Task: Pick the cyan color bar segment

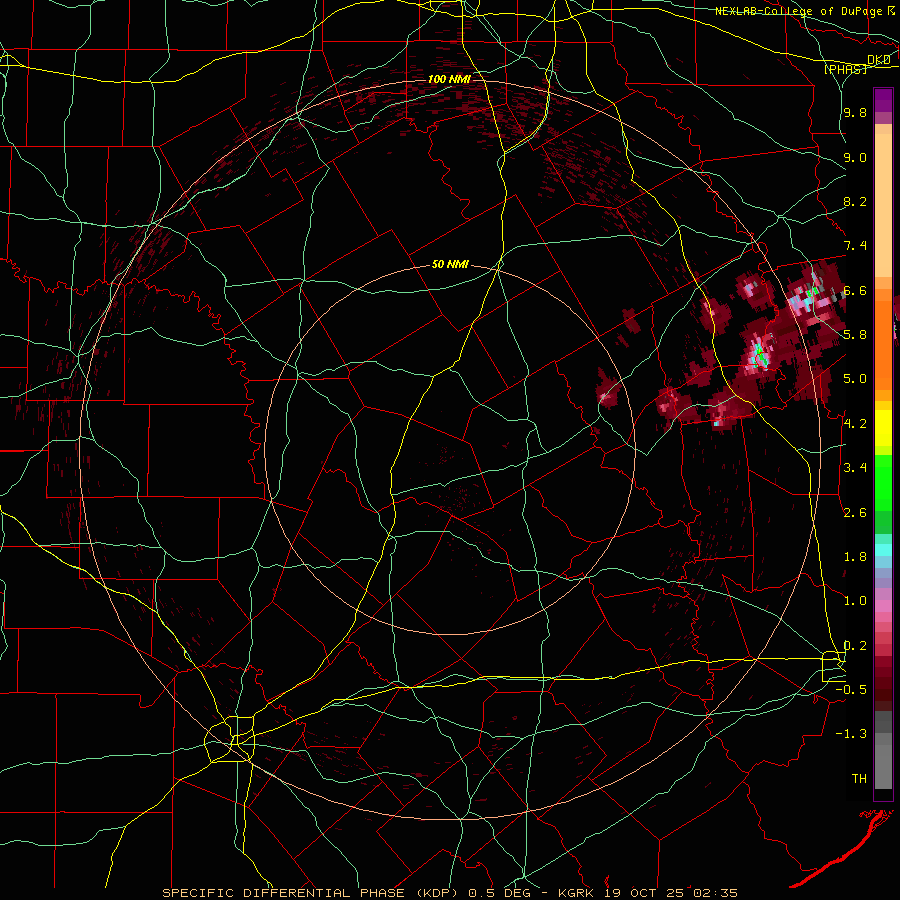Action: tap(883, 550)
